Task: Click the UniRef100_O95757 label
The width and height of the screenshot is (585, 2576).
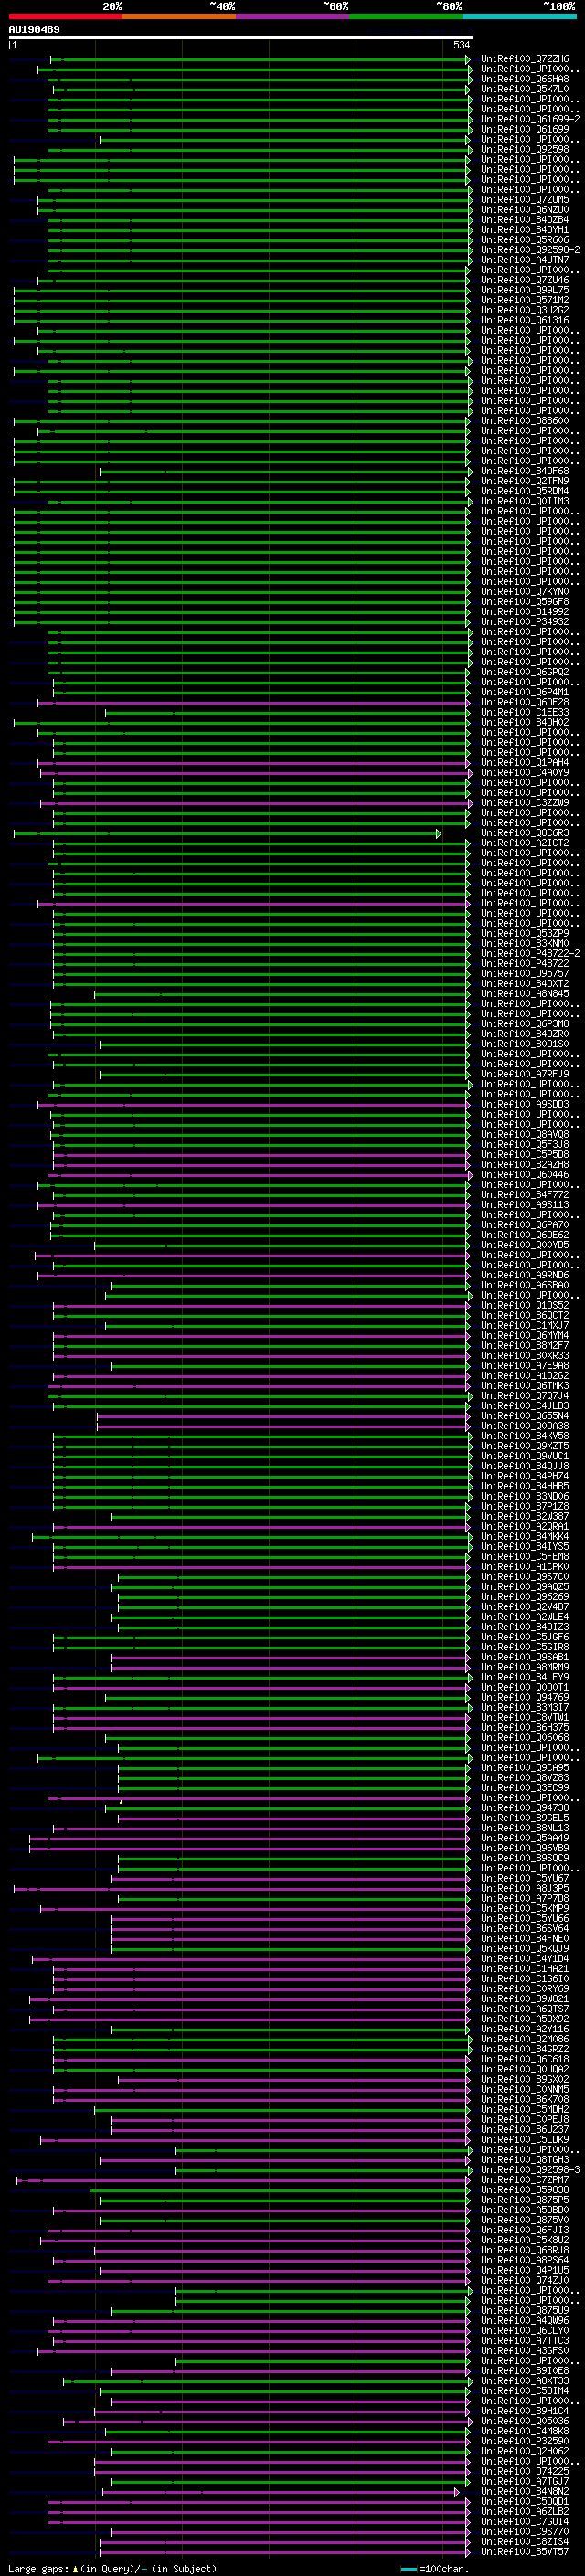Action: click(x=524, y=974)
